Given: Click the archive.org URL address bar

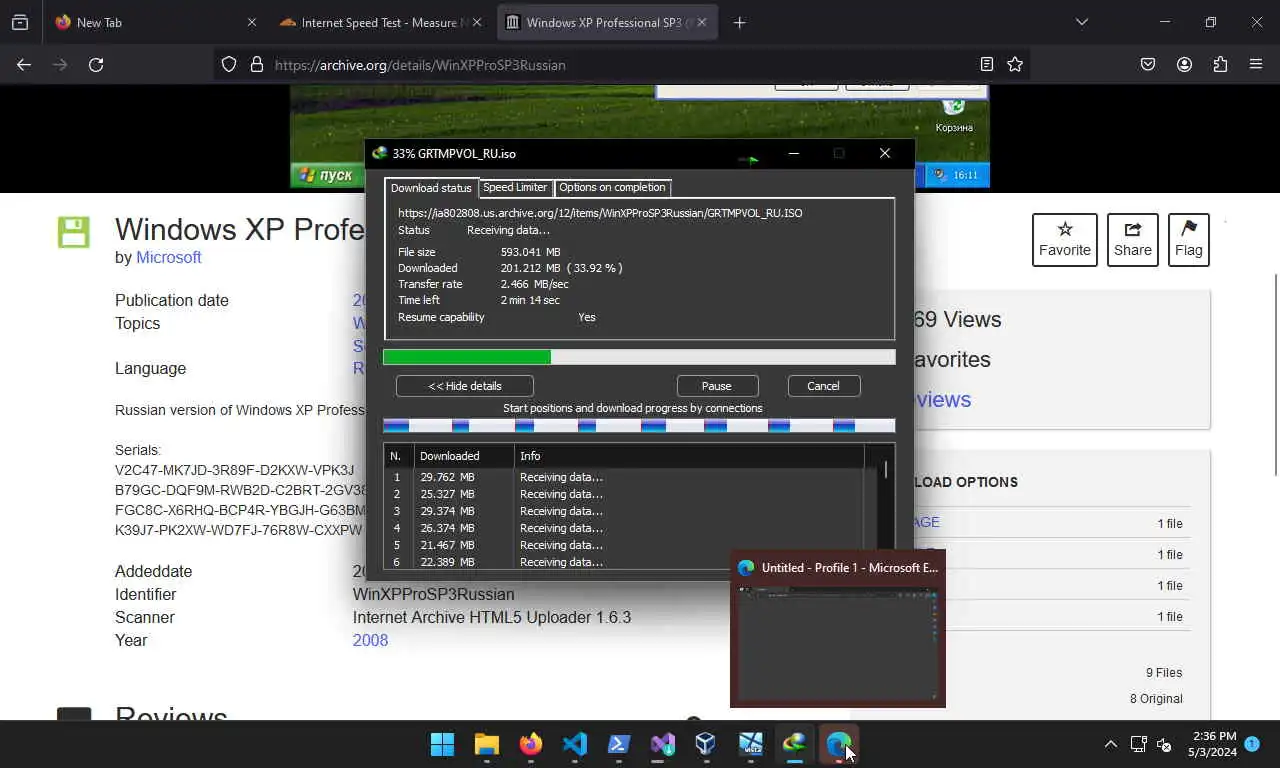Looking at the screenshot, I should coord(620,64).
